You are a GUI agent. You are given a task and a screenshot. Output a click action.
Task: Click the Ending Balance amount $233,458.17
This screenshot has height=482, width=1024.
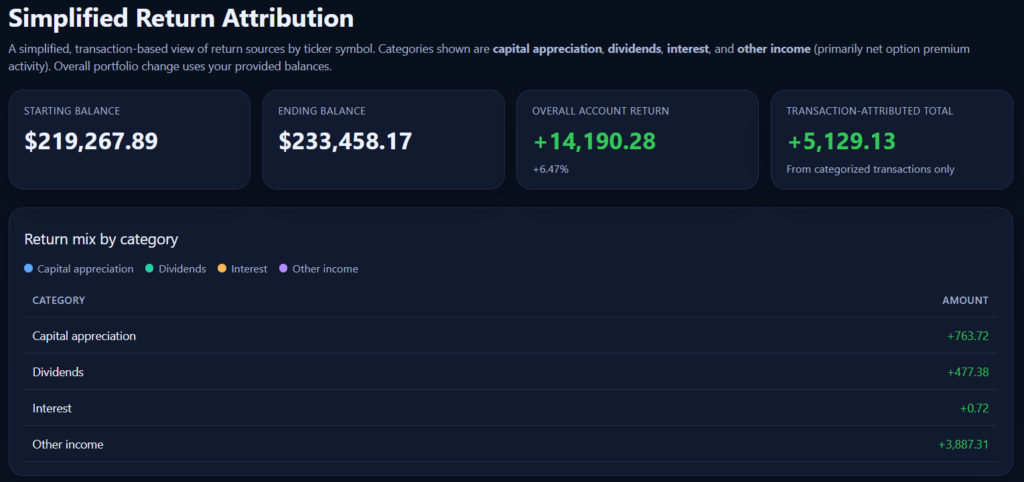tap(345, 141)
